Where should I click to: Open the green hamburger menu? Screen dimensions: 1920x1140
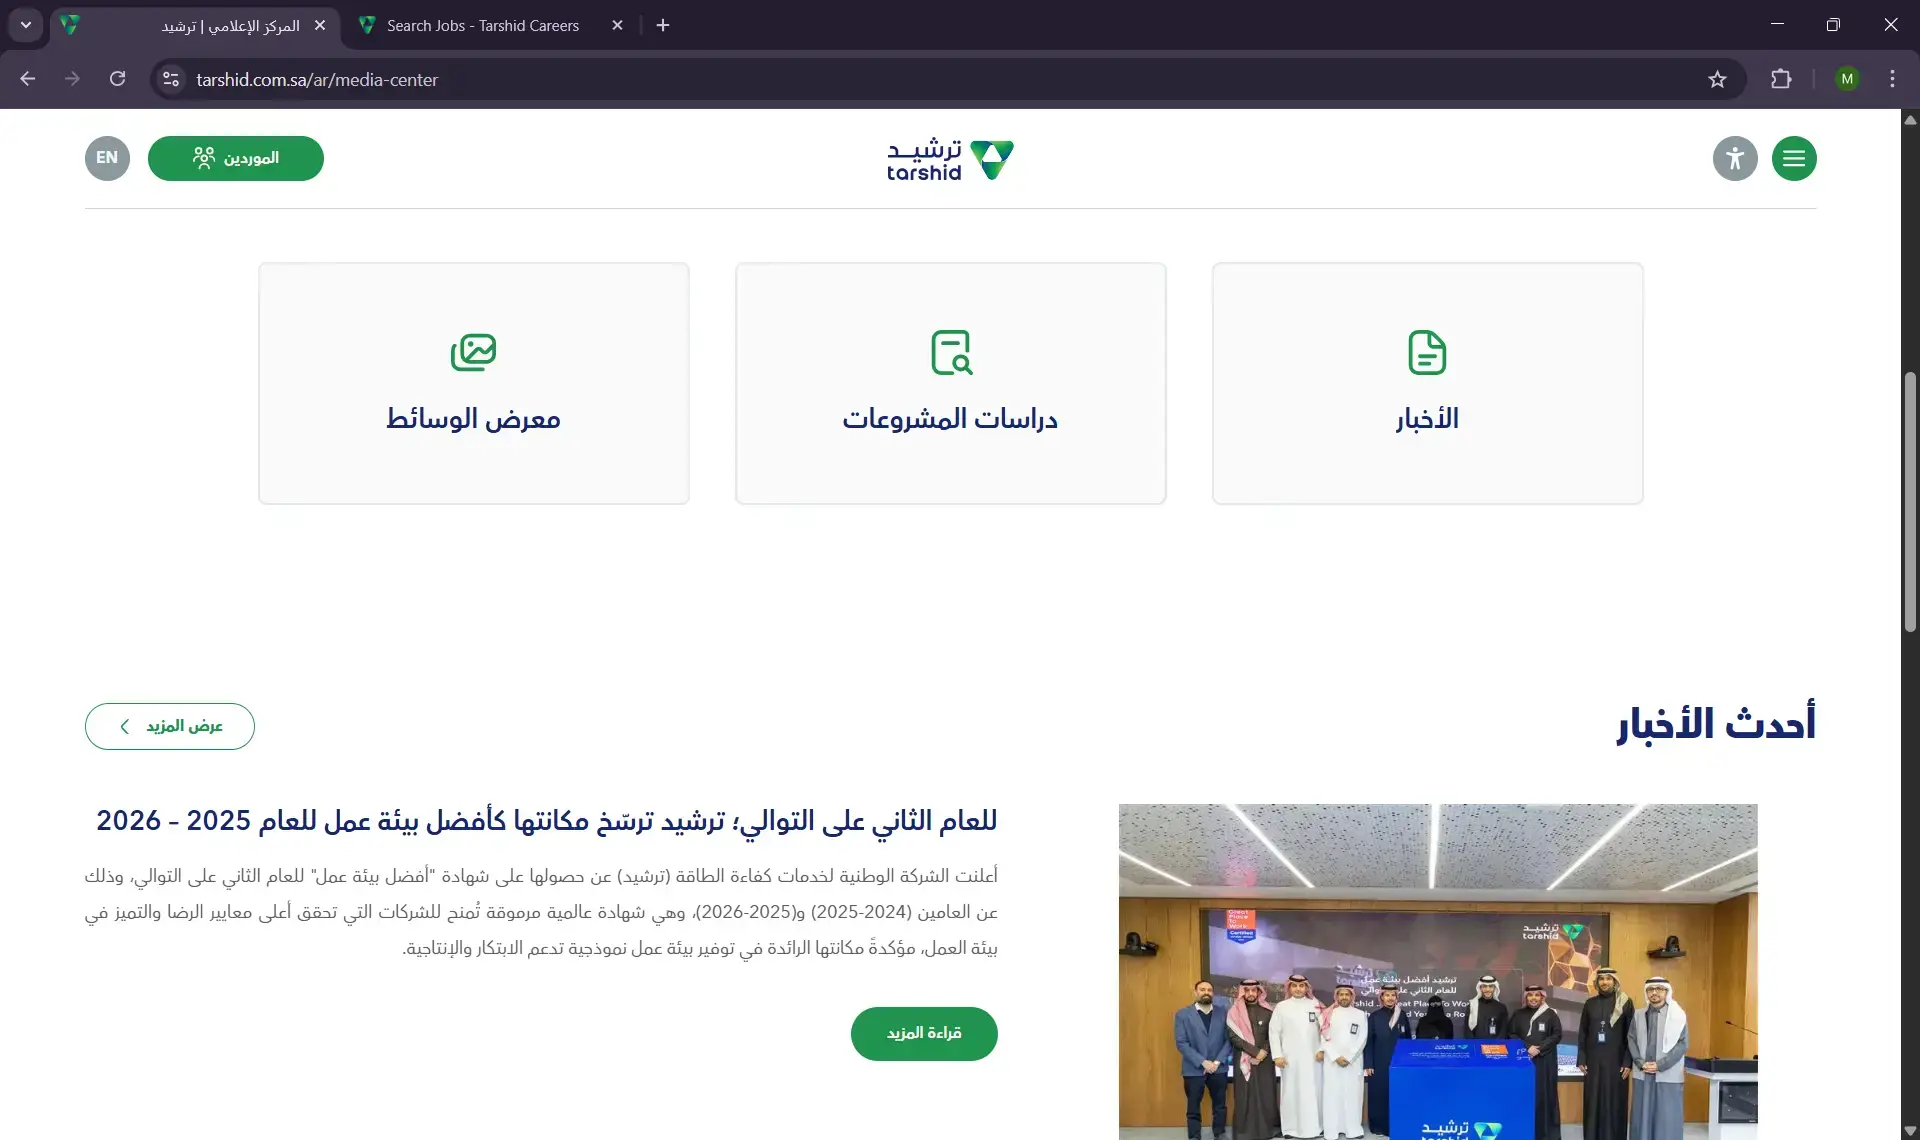(1794, 158)
